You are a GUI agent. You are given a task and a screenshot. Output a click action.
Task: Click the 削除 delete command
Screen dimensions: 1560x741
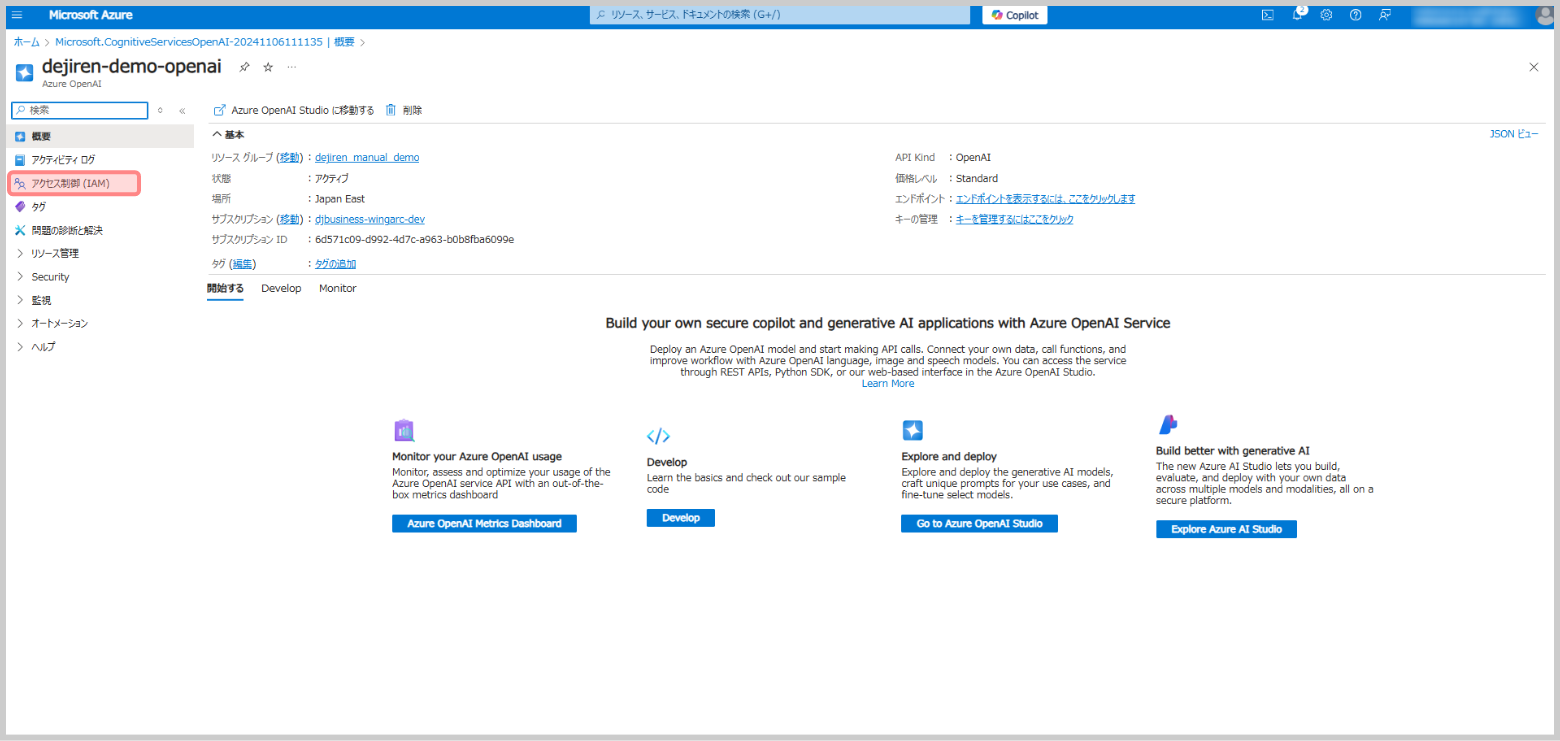click(x=404, y=110)
